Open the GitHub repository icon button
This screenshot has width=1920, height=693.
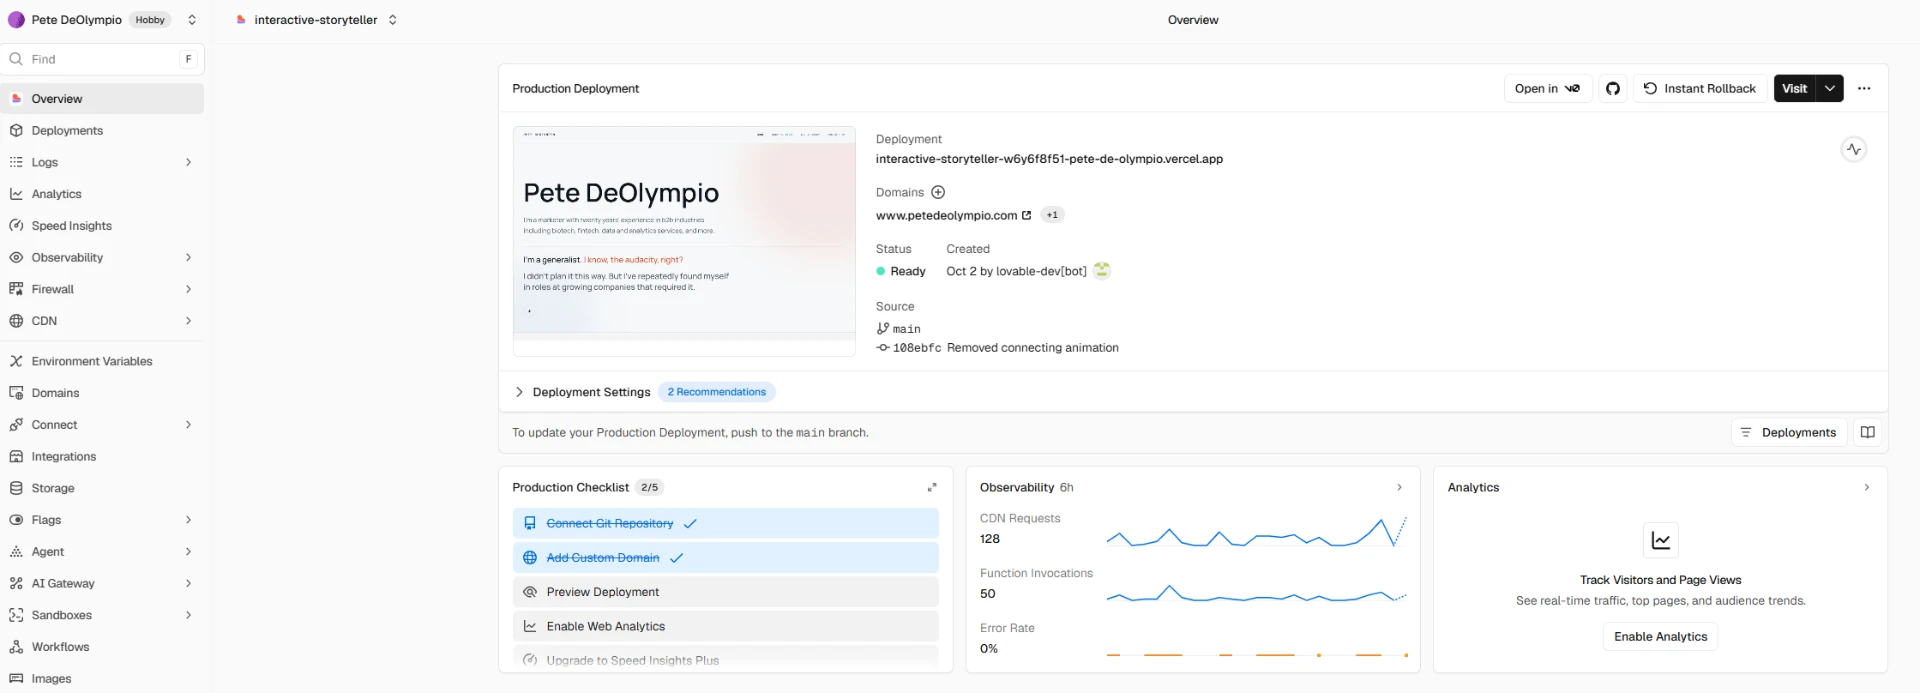coord(1612,88)
